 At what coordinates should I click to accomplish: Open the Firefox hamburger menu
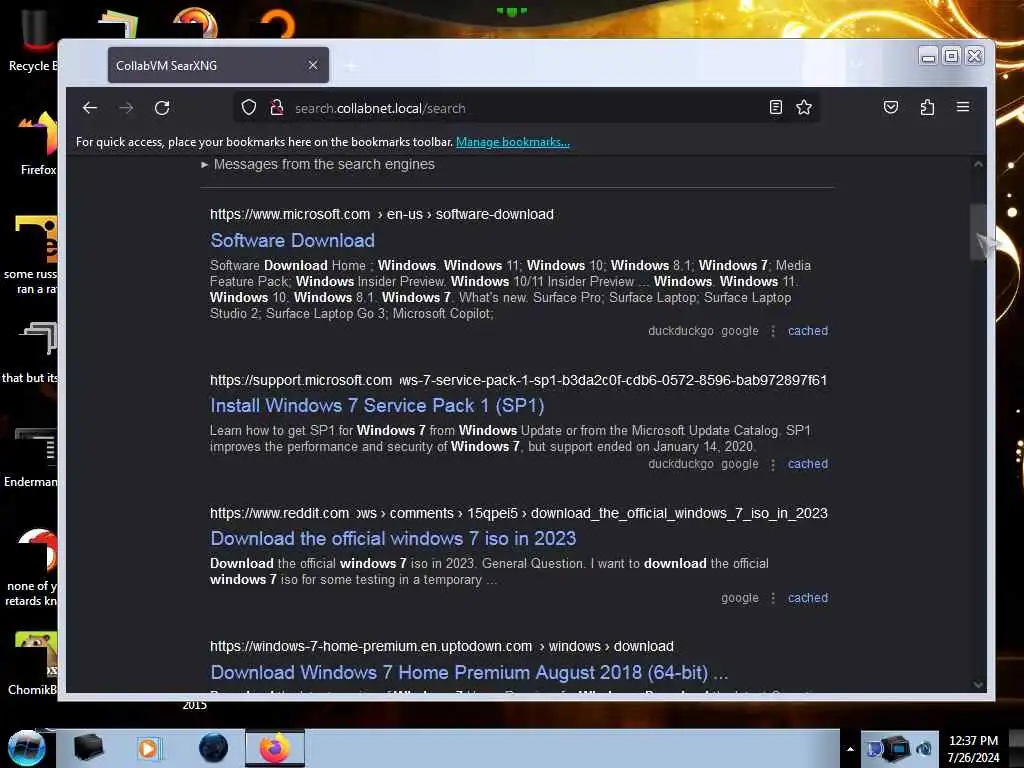pos(963,106)
